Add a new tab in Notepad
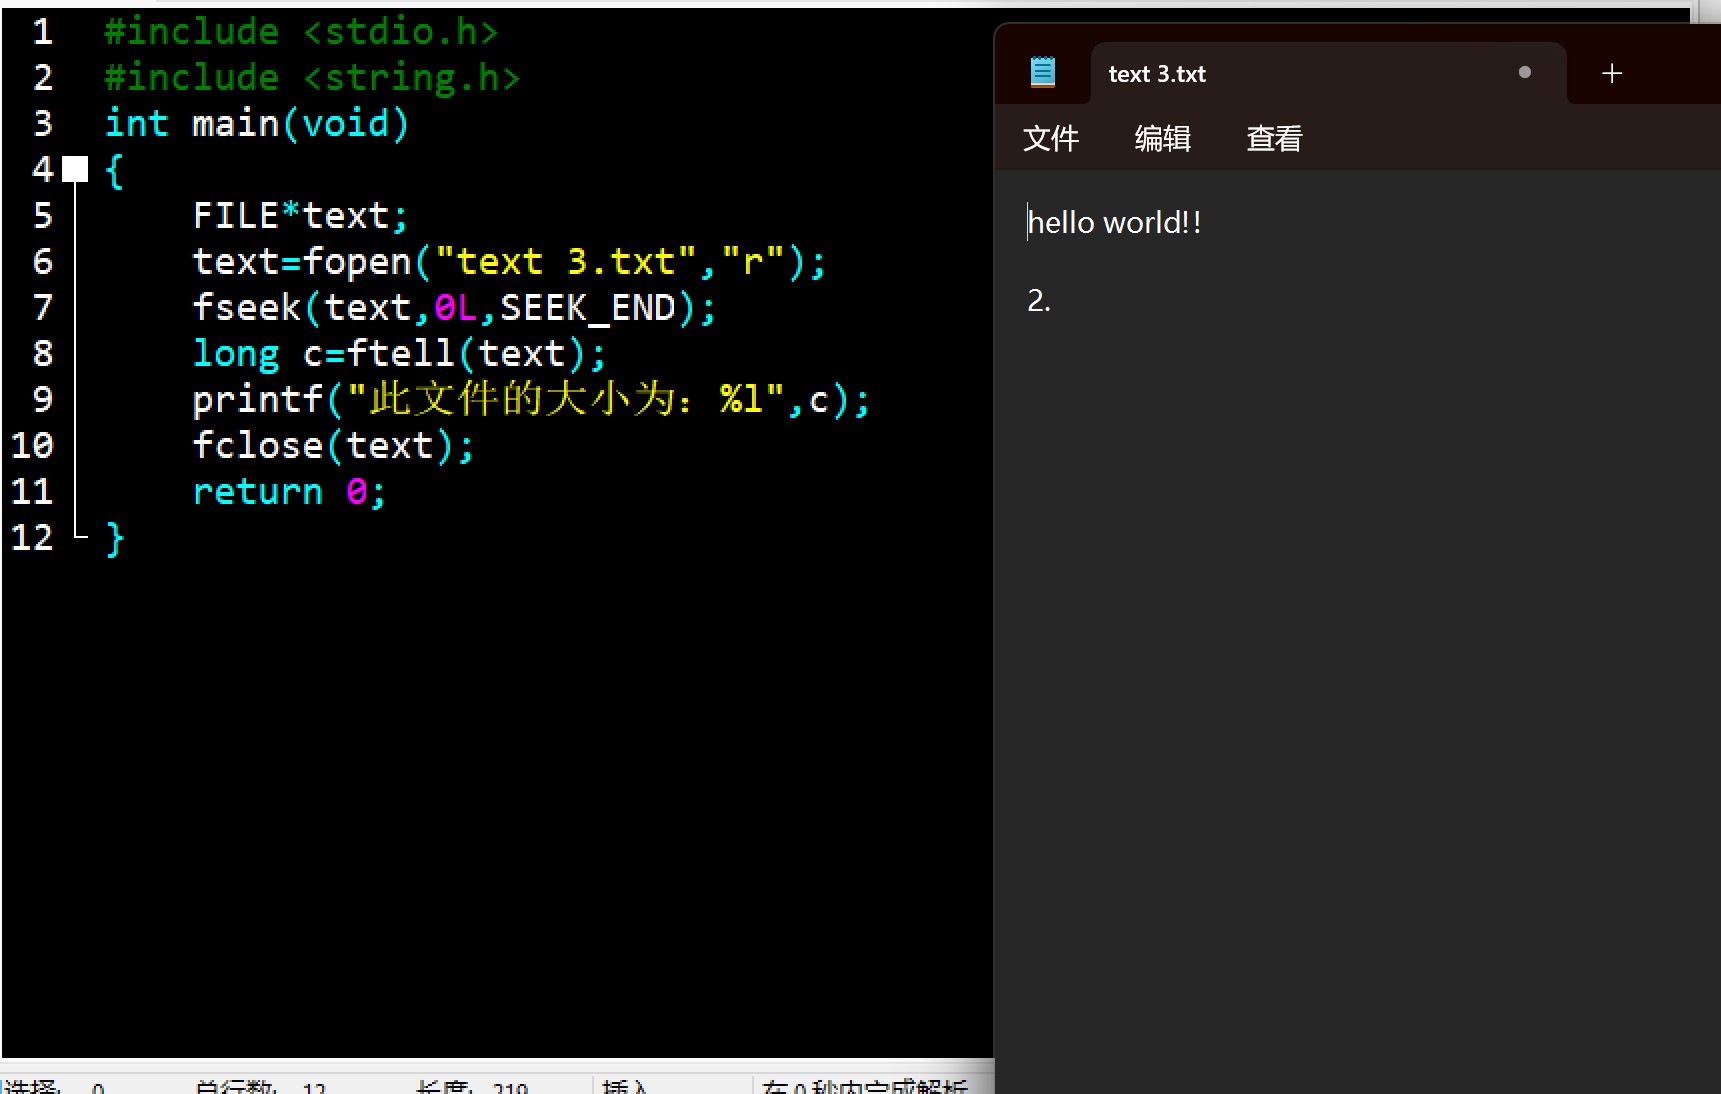Image resolution: width=1721 pixels, height=1094 pixels. click(x=1611, y=73)
